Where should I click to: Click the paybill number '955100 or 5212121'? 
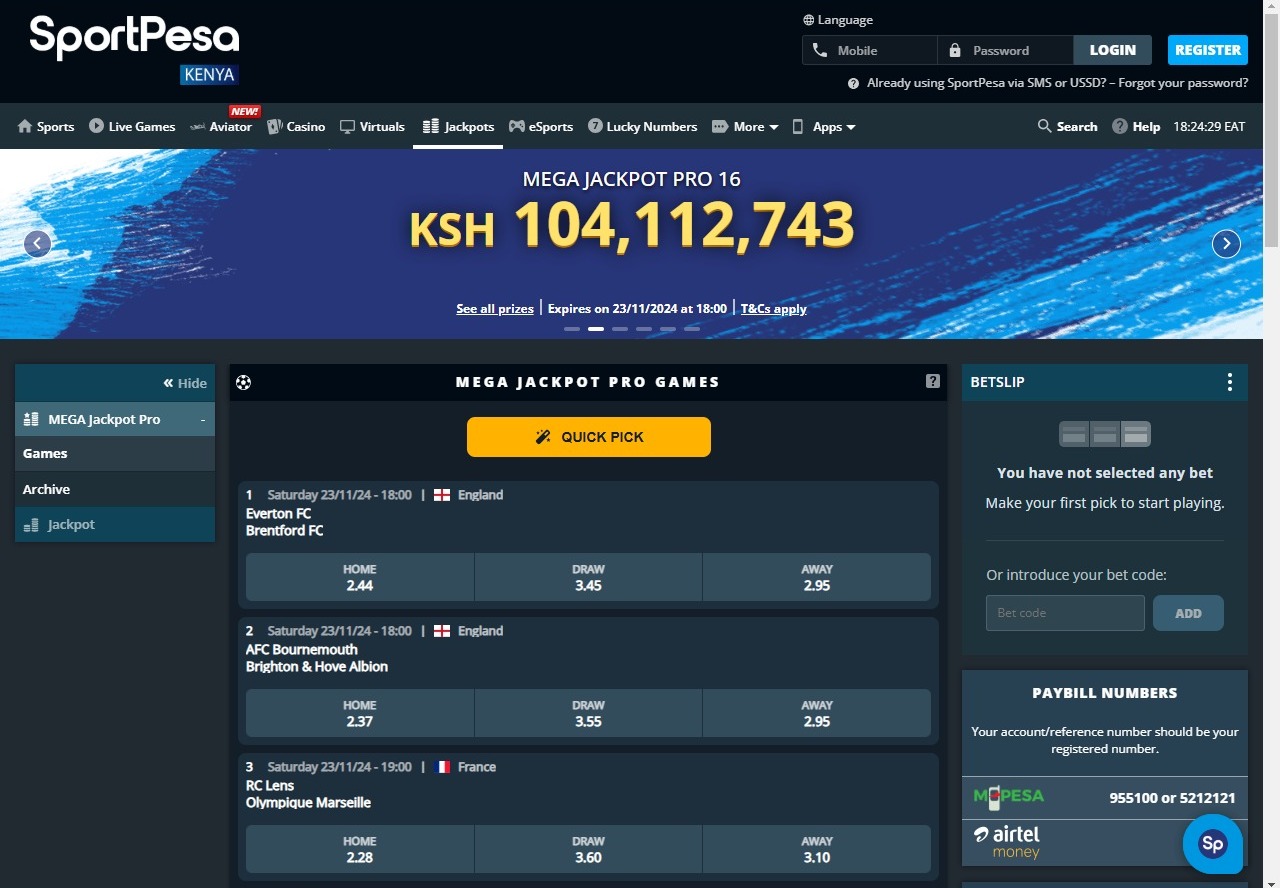(x=1172, y=798)
